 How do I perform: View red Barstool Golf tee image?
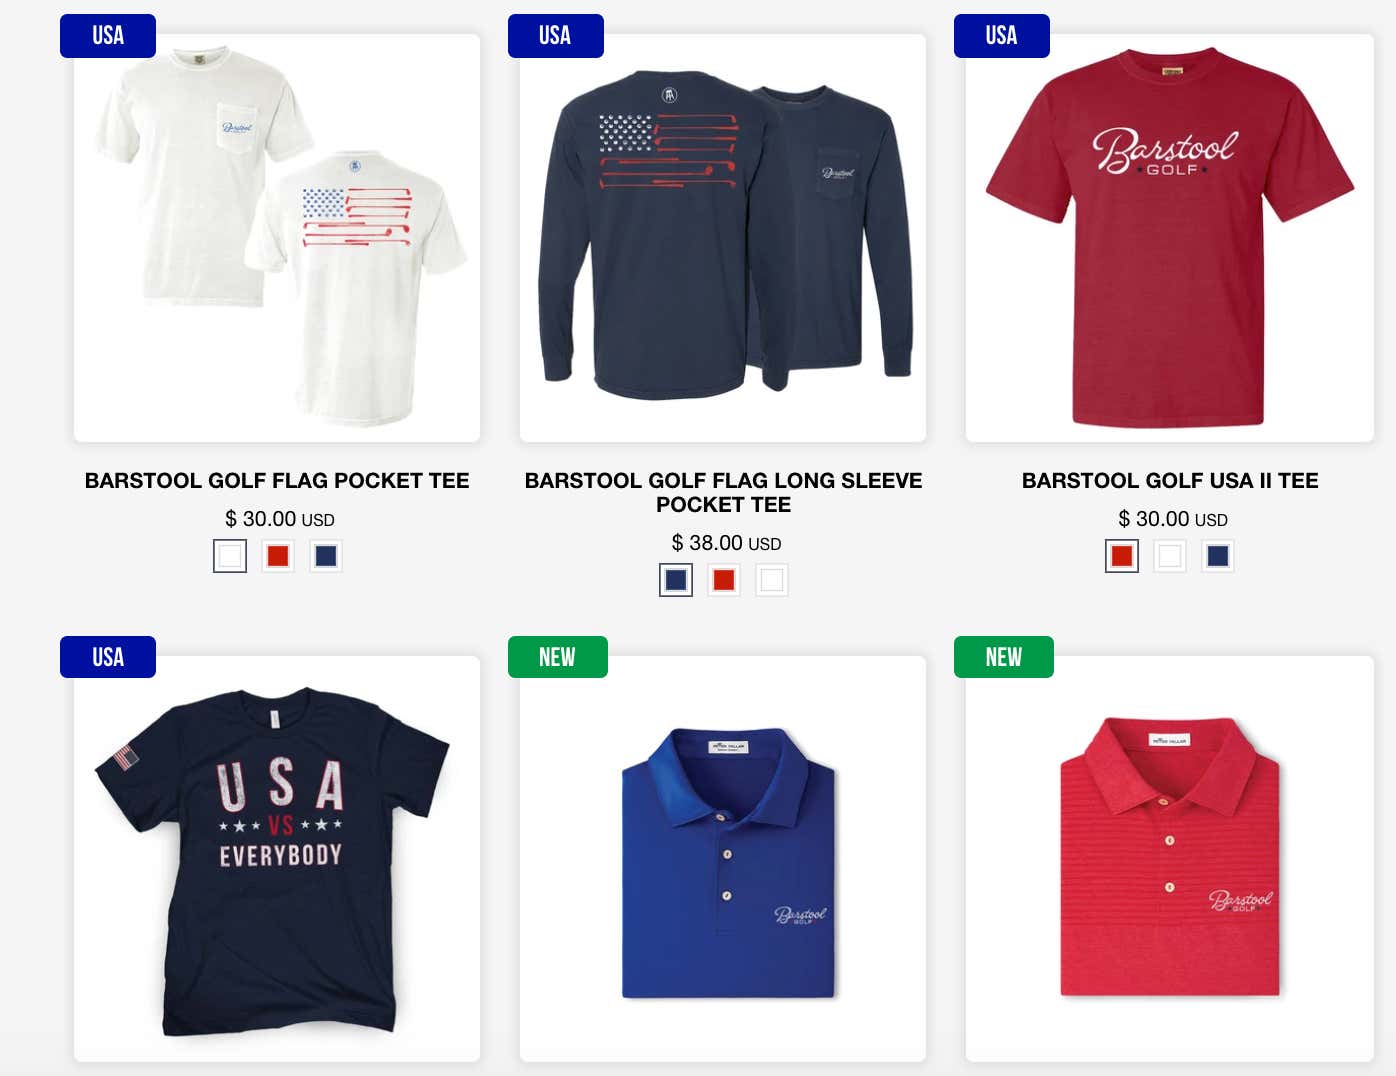pos(1170,238)
